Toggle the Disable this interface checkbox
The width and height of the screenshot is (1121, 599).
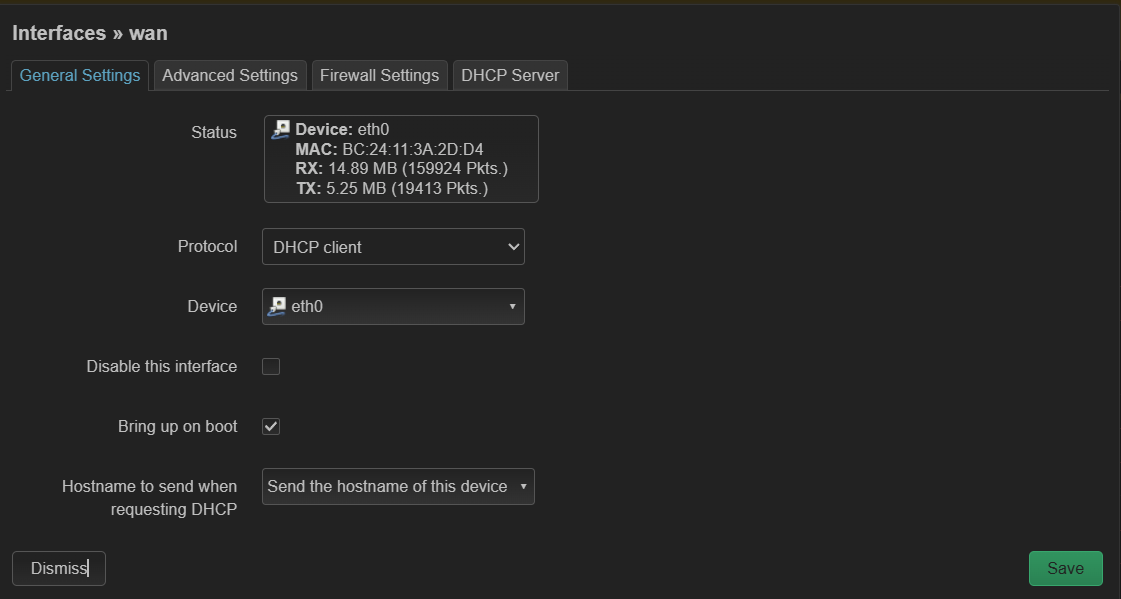coord(271,367)
